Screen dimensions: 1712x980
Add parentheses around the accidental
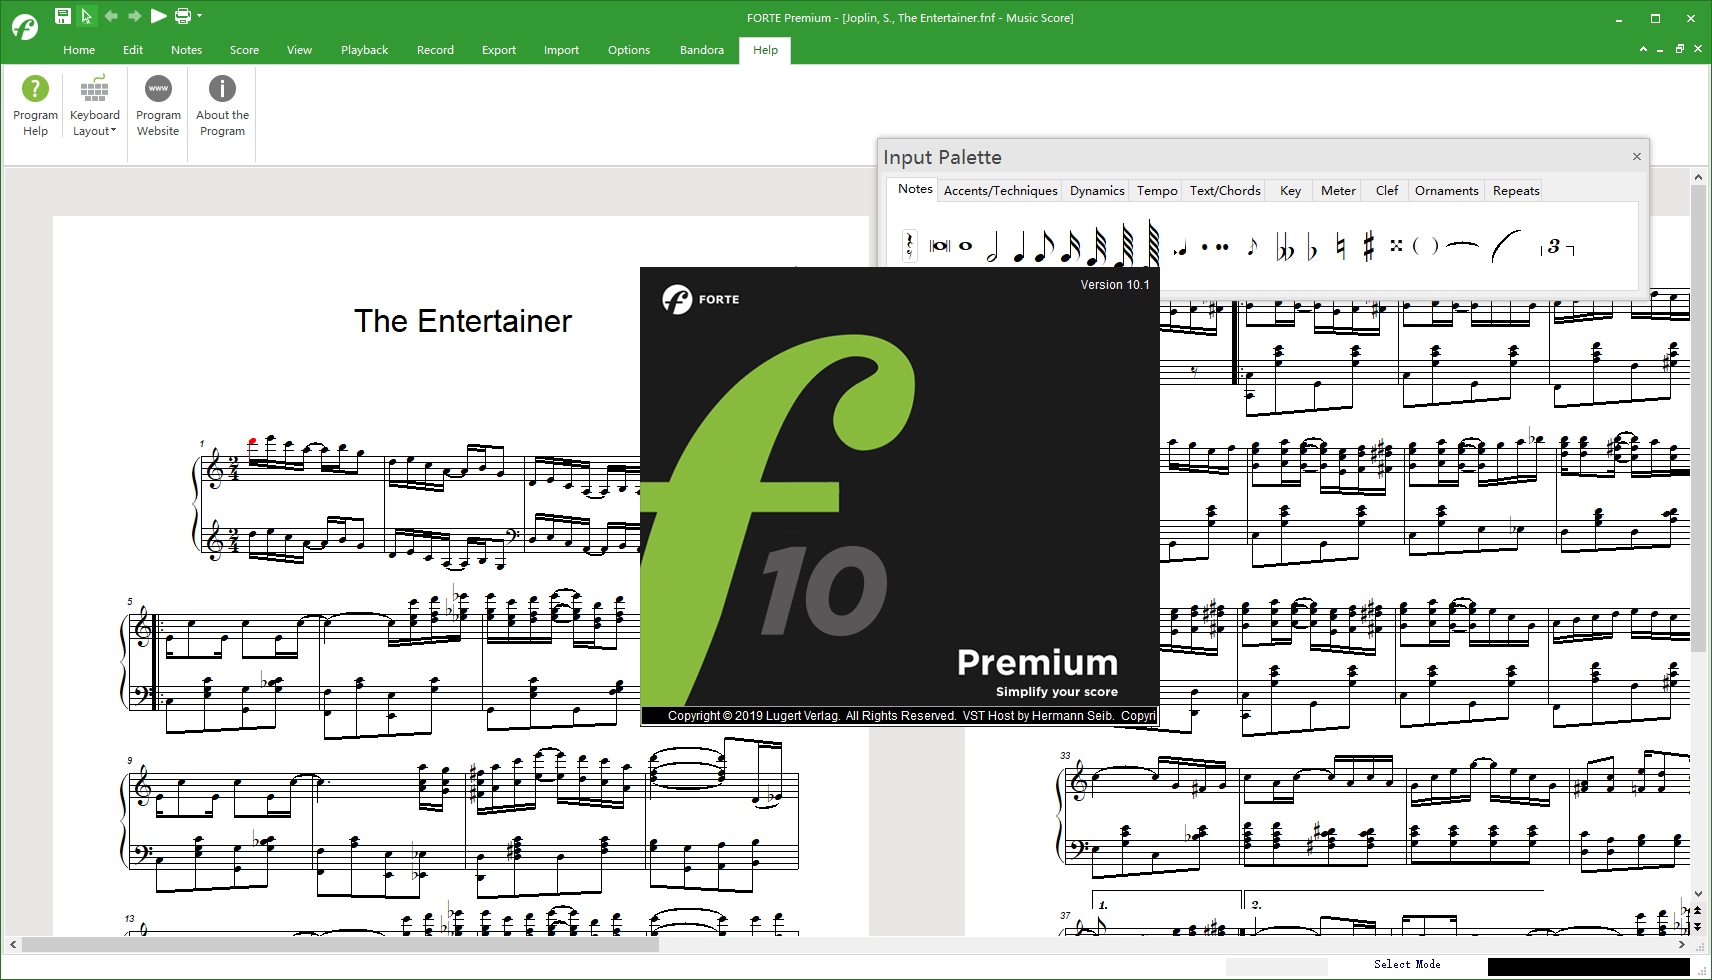1425,246
